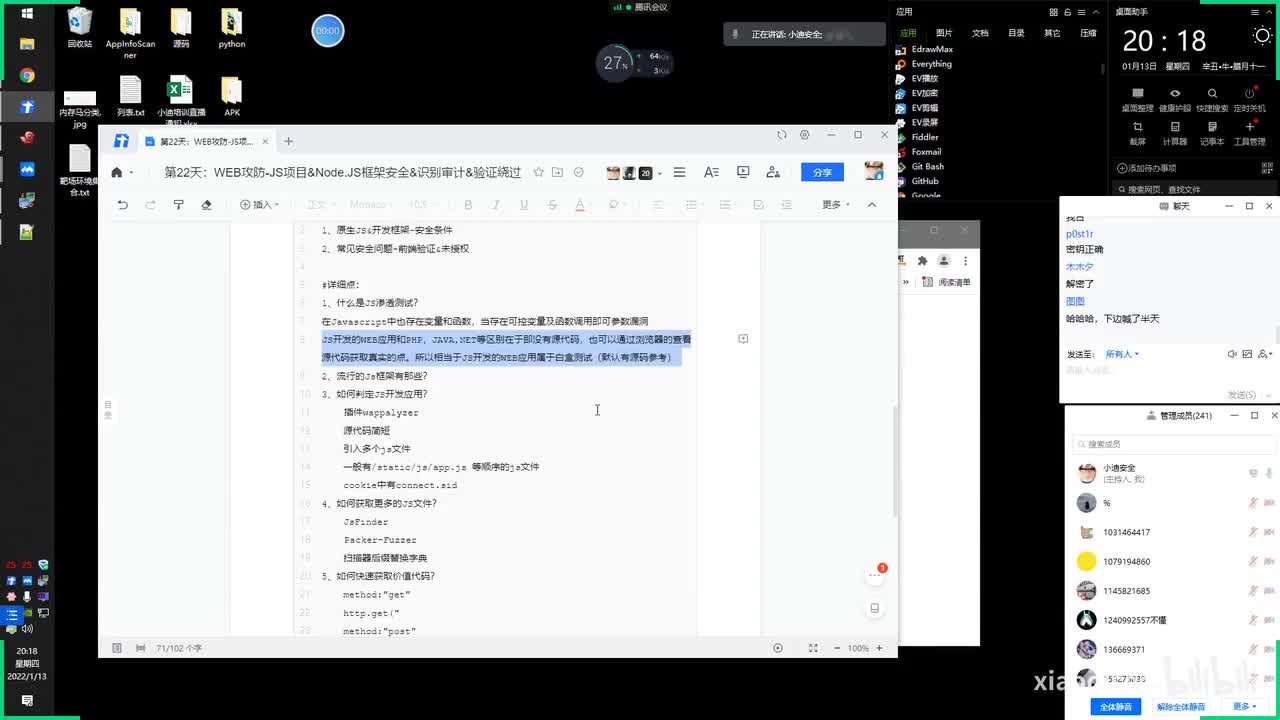This screenshot has width=1280, height=720.
Task: Toggle microphone mute for 1145821685
Action: coord(1253,591)
